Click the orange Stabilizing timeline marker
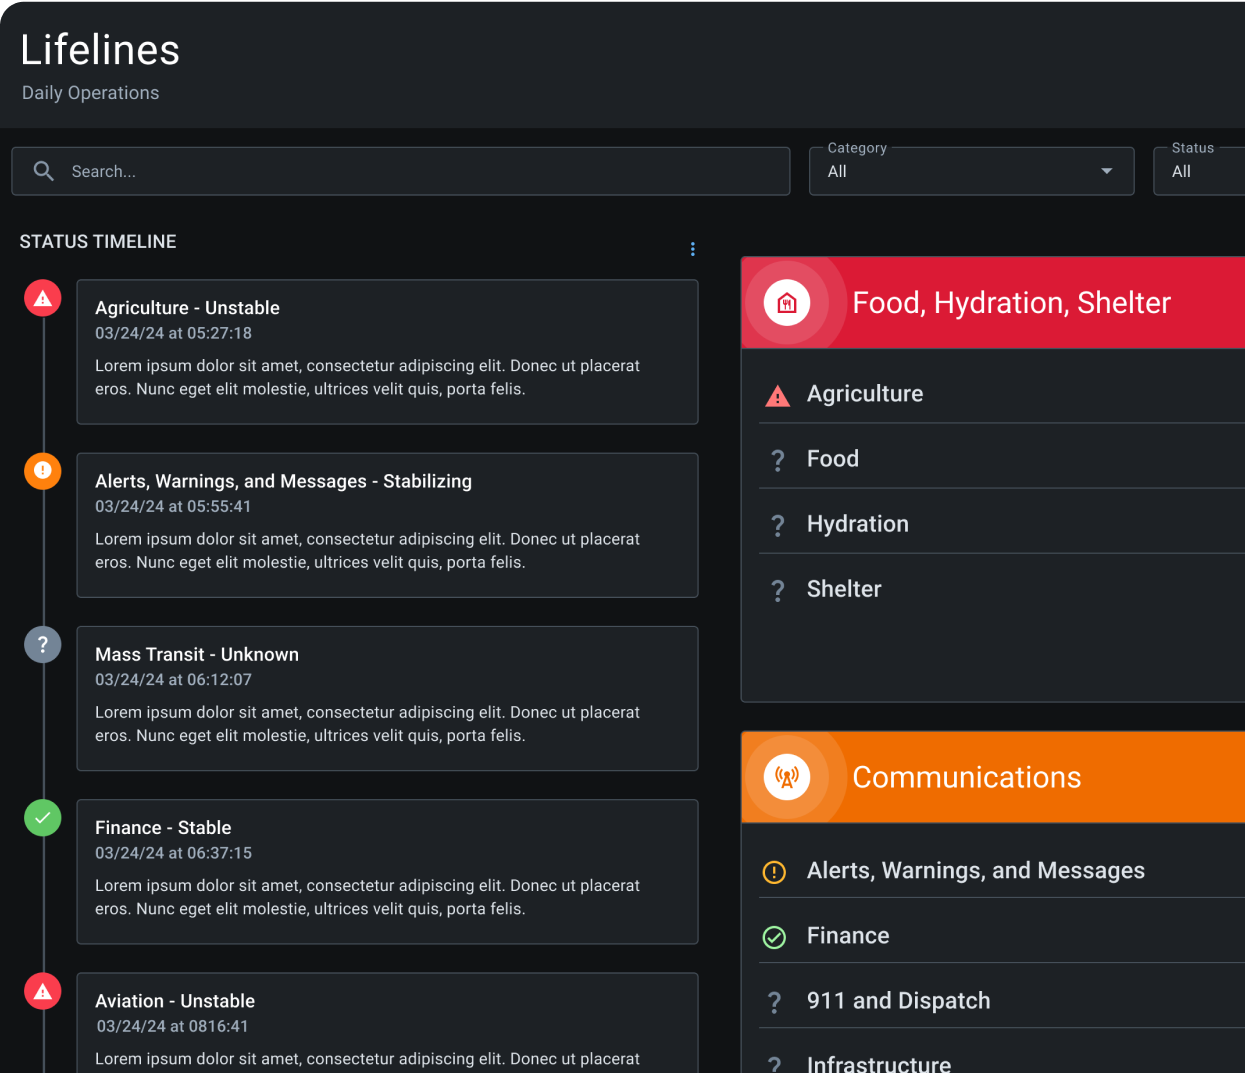Viewport: 1245px width, 1073px height. (x=43, y=471)
